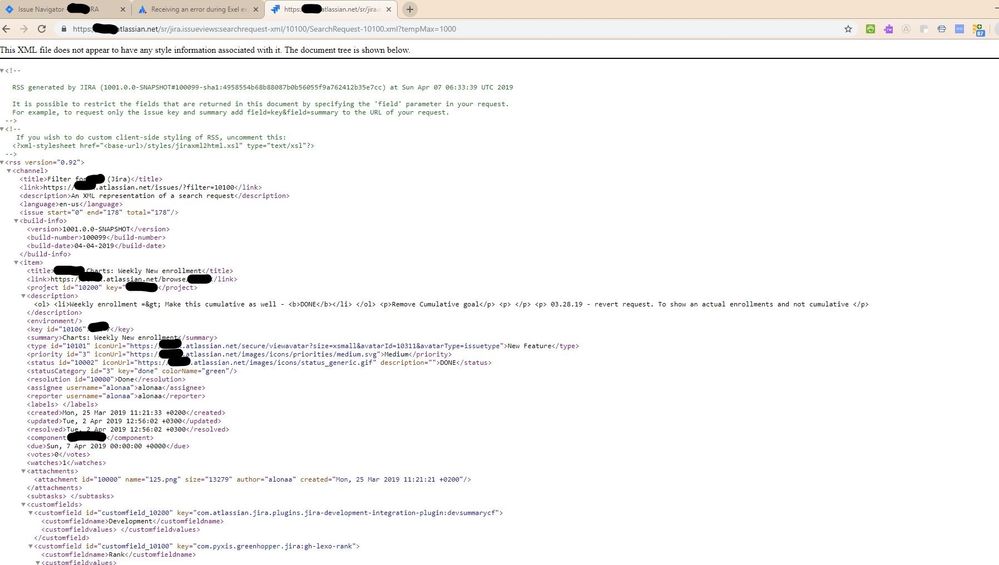Collapse the <channel> node
The image size is (999, 565).
[9, 171]
